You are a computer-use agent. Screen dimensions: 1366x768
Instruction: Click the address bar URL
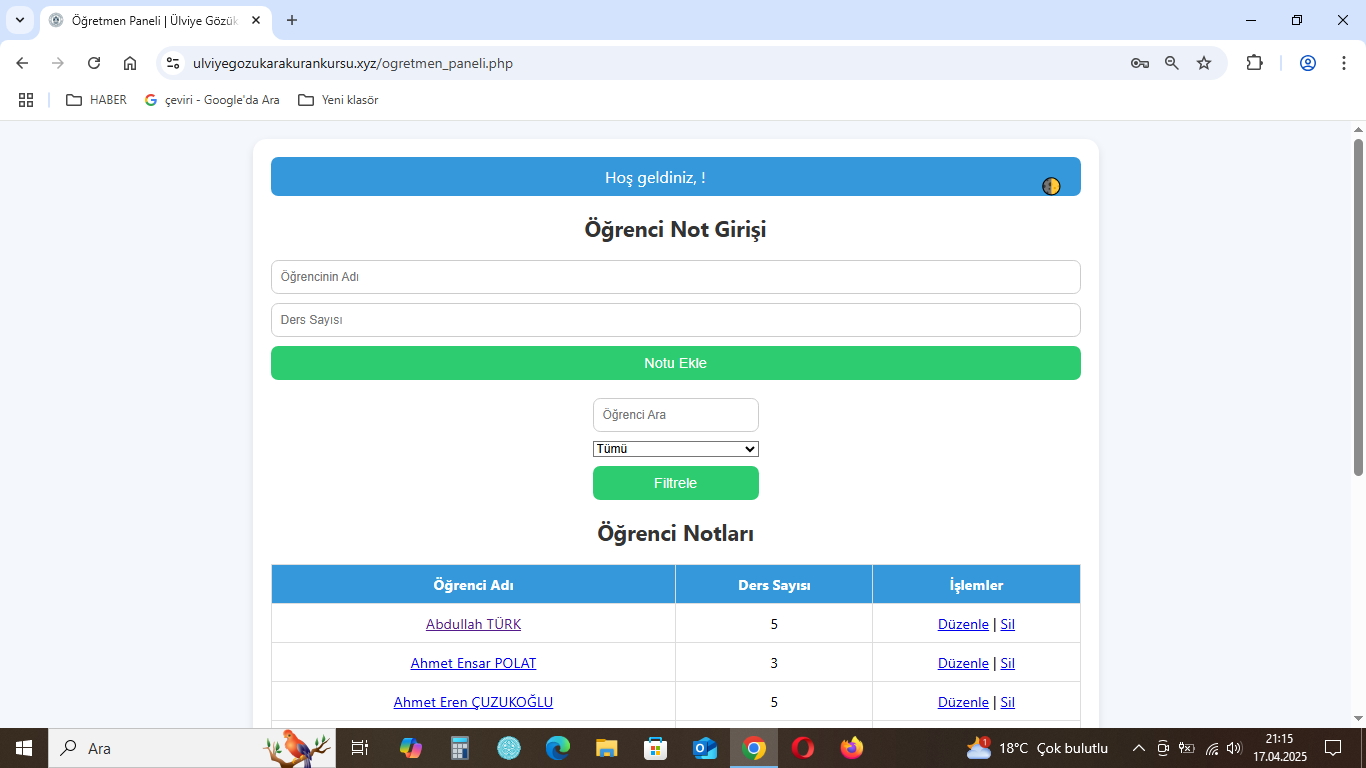point(353,63)
